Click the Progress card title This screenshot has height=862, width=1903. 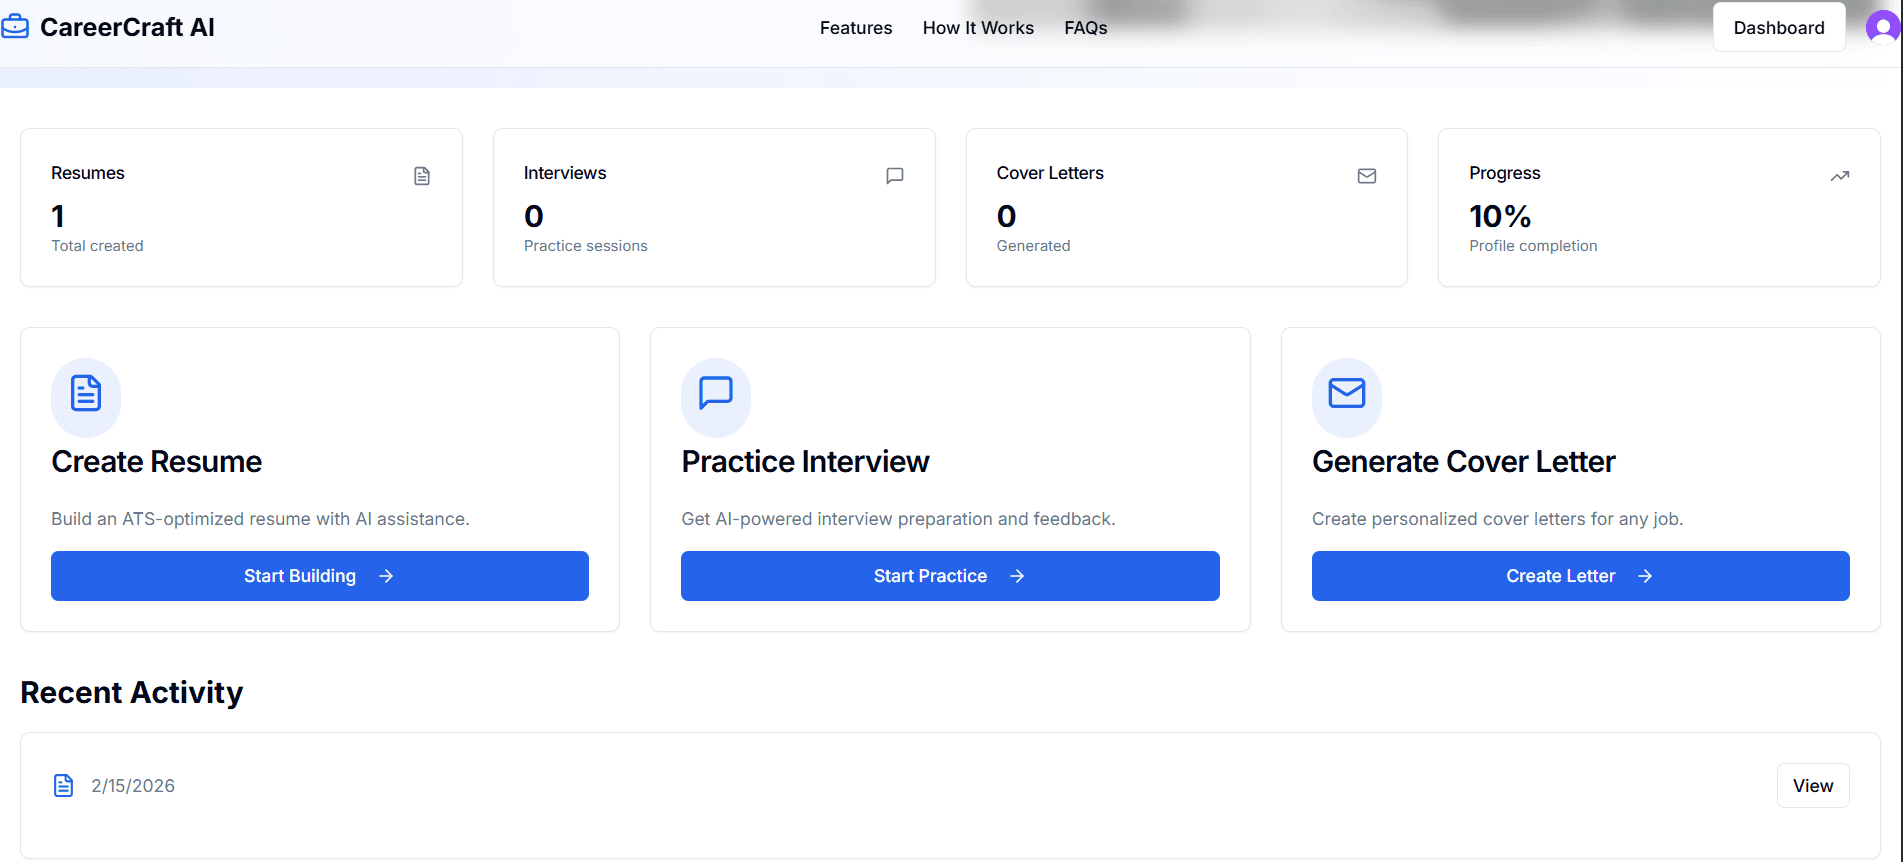1505,173
